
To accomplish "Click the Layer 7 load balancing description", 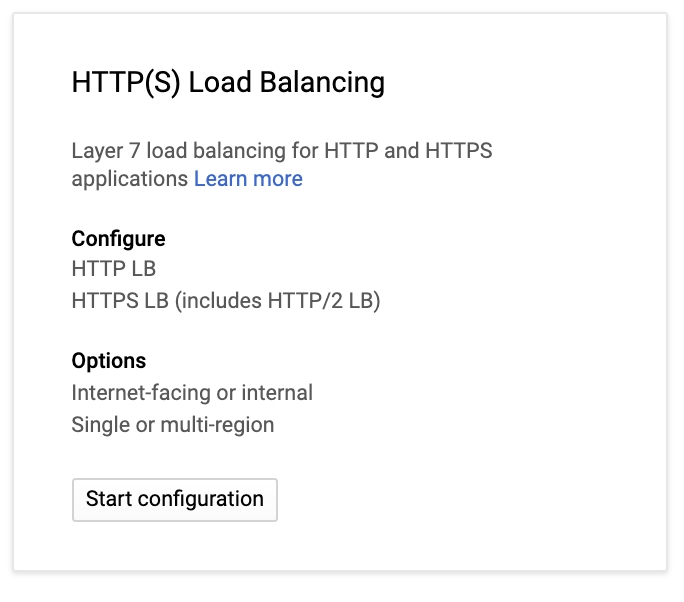I will click(282, 152).
